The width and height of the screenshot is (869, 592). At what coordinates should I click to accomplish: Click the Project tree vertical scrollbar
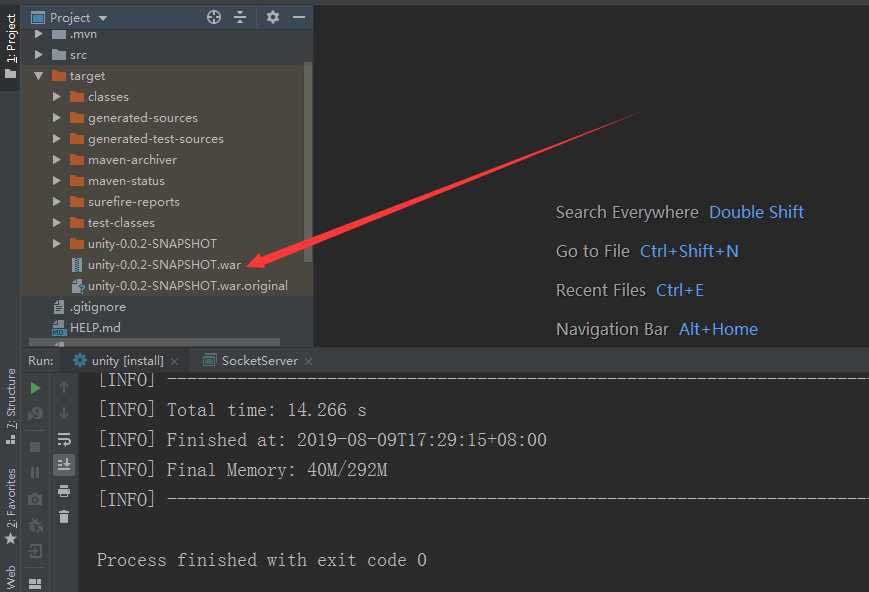pos(308,161)
